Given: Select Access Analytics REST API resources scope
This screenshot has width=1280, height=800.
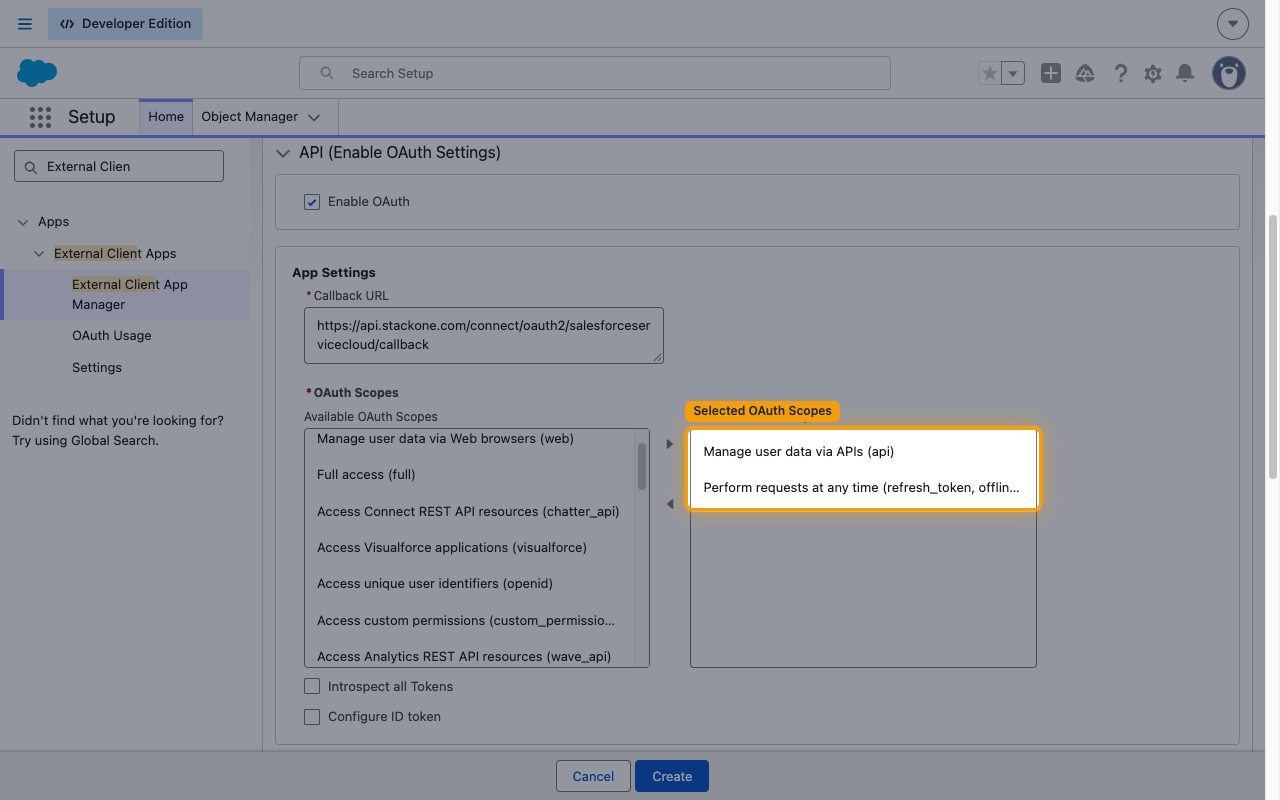Looking at the screenshot, I should click(470, 656).
